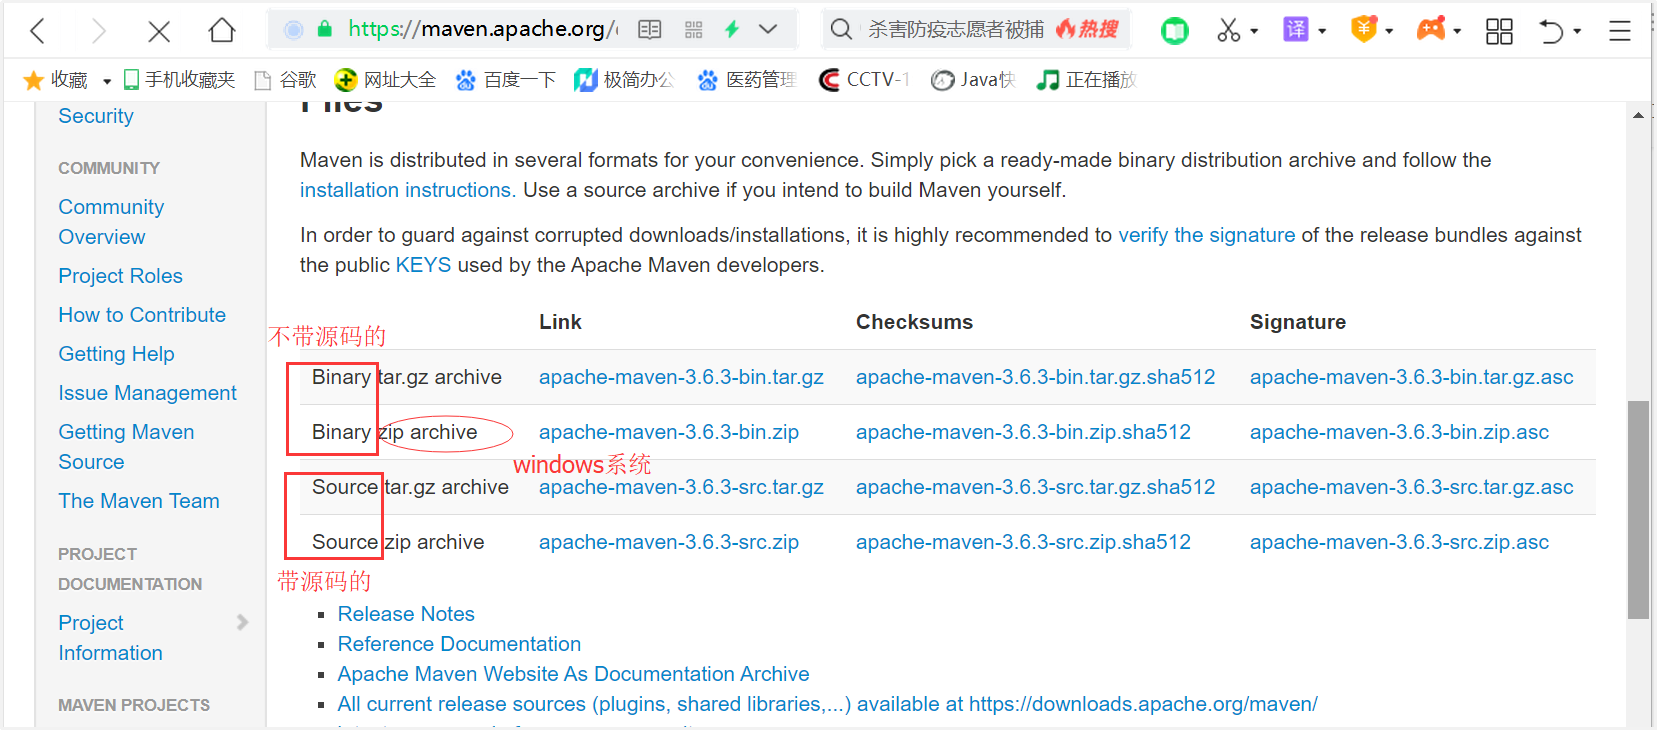Screen dimensions: 1657x731
Task: Open the Reference Documentation link
Action: click(459, 644)
